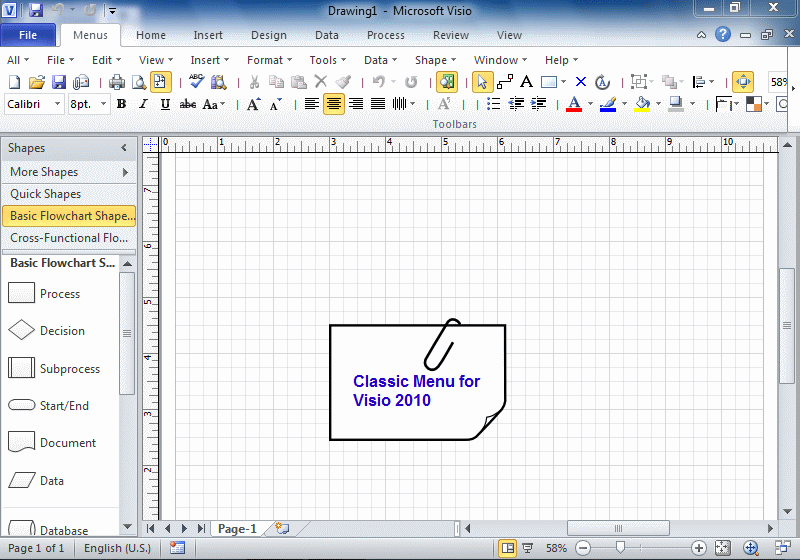
Task: Increase font size with grow icon
Action: (254, 105)
